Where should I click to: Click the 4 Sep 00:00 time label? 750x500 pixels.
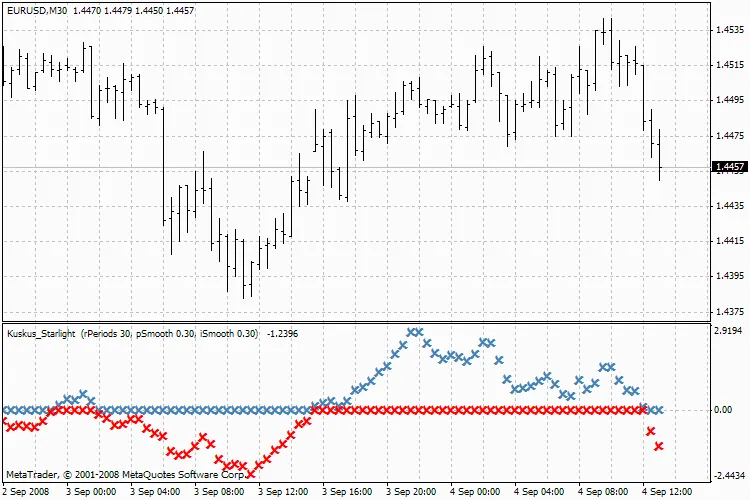click(475, 492)
